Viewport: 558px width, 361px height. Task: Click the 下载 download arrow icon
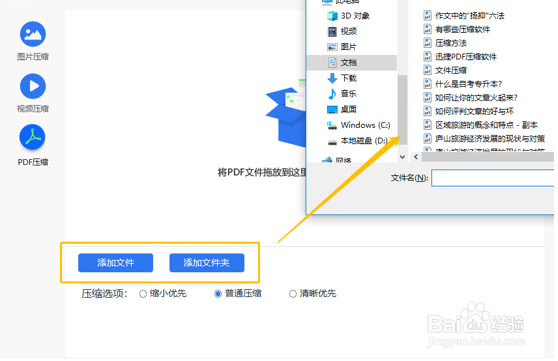pyautogui.click(x=332, y=78)
